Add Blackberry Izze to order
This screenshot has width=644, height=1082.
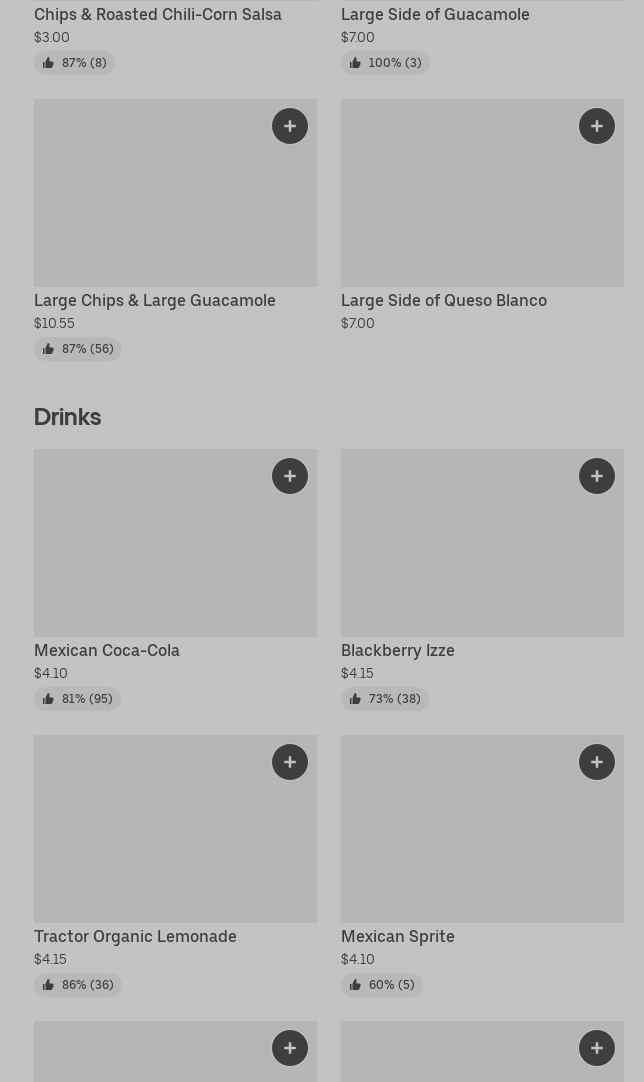point(597,476)
